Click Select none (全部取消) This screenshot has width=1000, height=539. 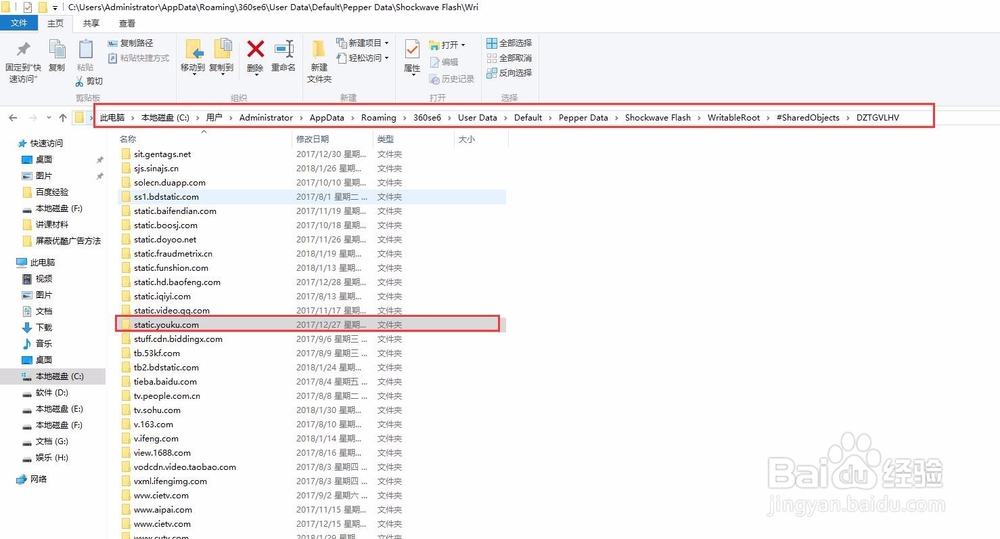[509, 58]
